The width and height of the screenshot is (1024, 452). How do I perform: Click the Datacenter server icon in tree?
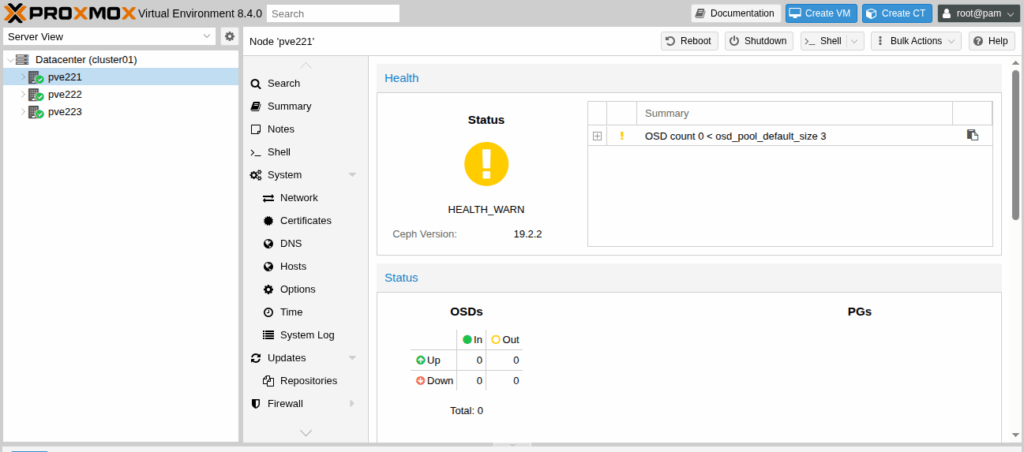pos(22,59)
